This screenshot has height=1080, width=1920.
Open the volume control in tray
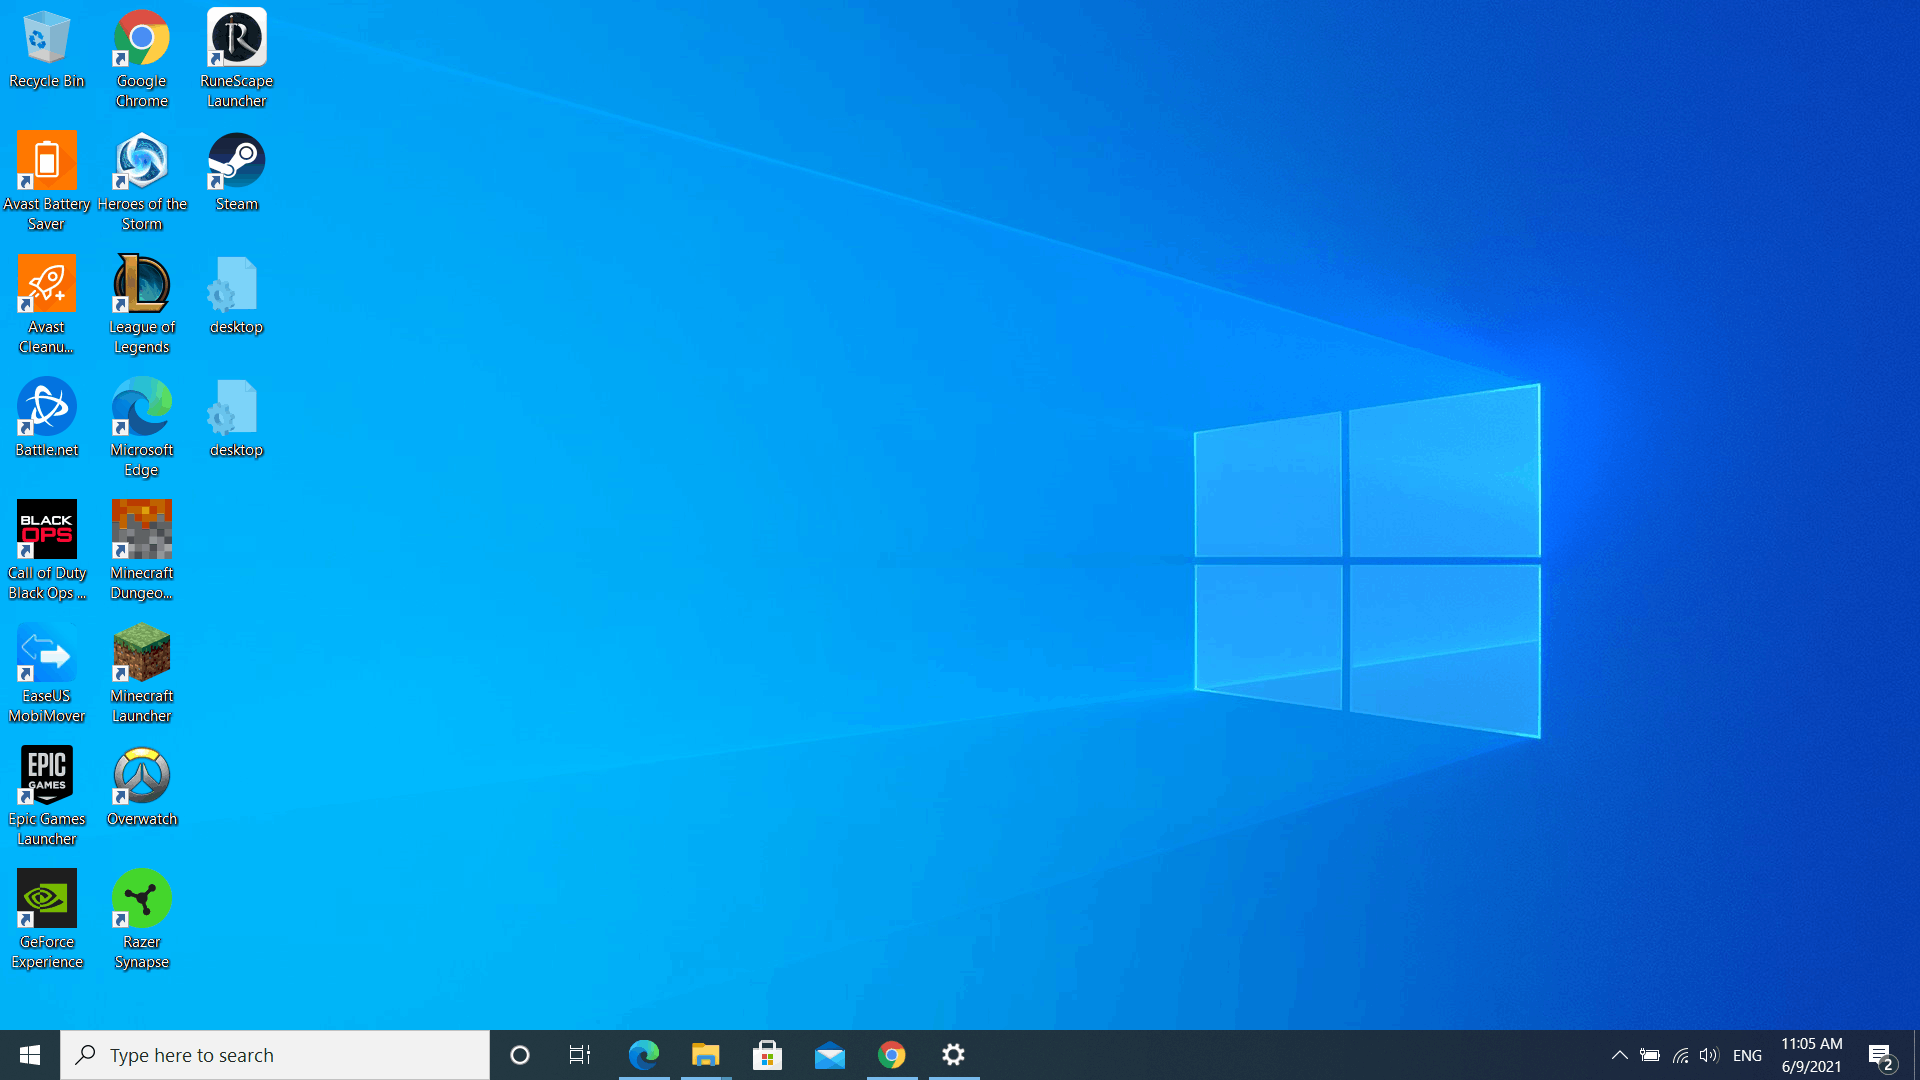pos(1709,1055)
